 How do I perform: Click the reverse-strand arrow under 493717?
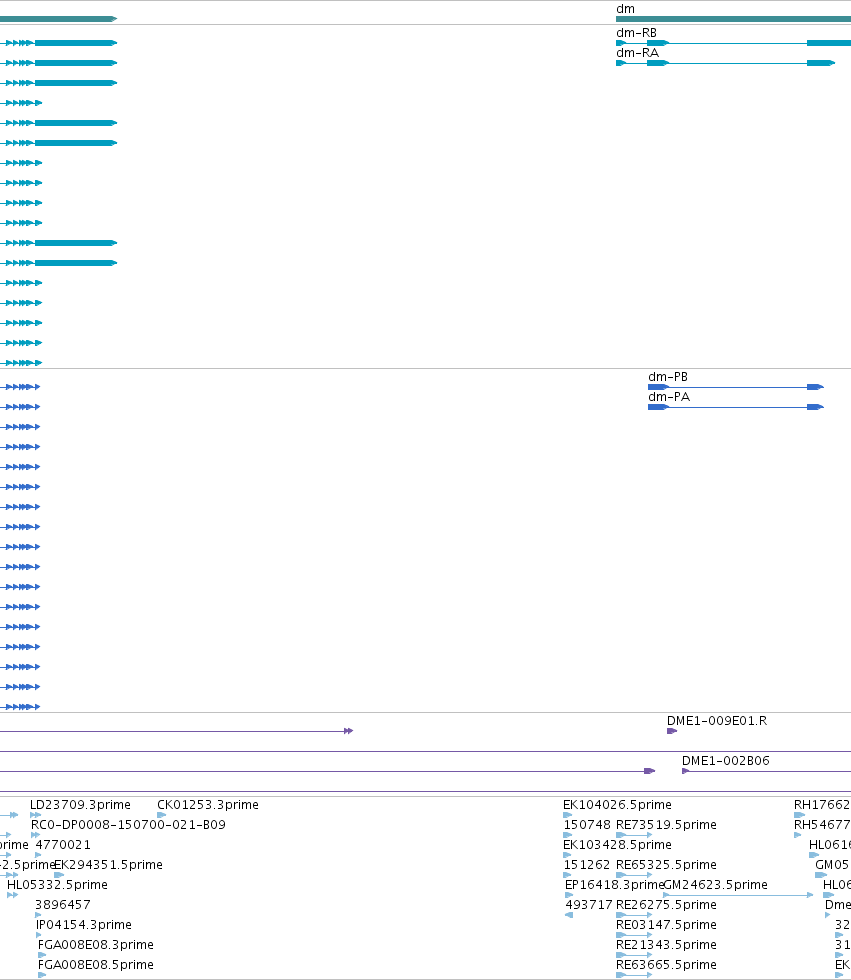(x=569, y=915)
